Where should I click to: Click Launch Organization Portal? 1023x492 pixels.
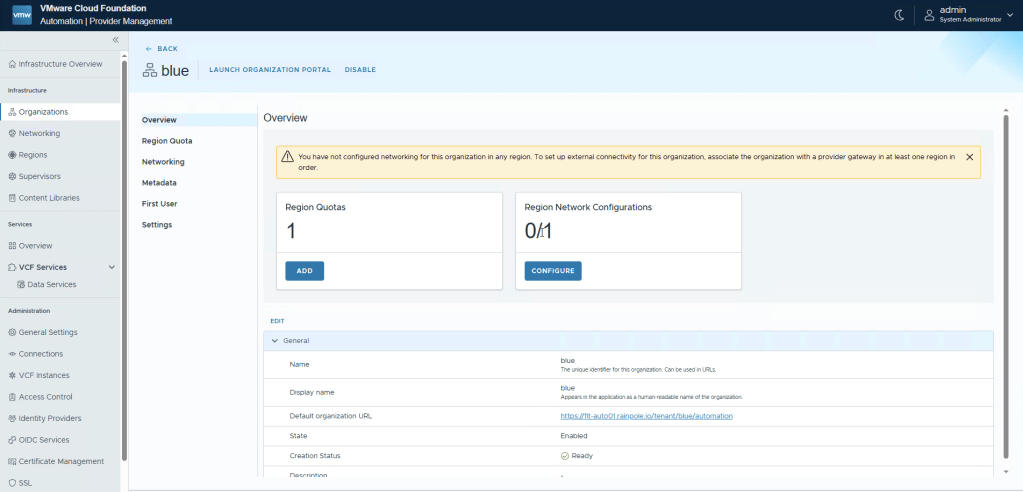270,70
